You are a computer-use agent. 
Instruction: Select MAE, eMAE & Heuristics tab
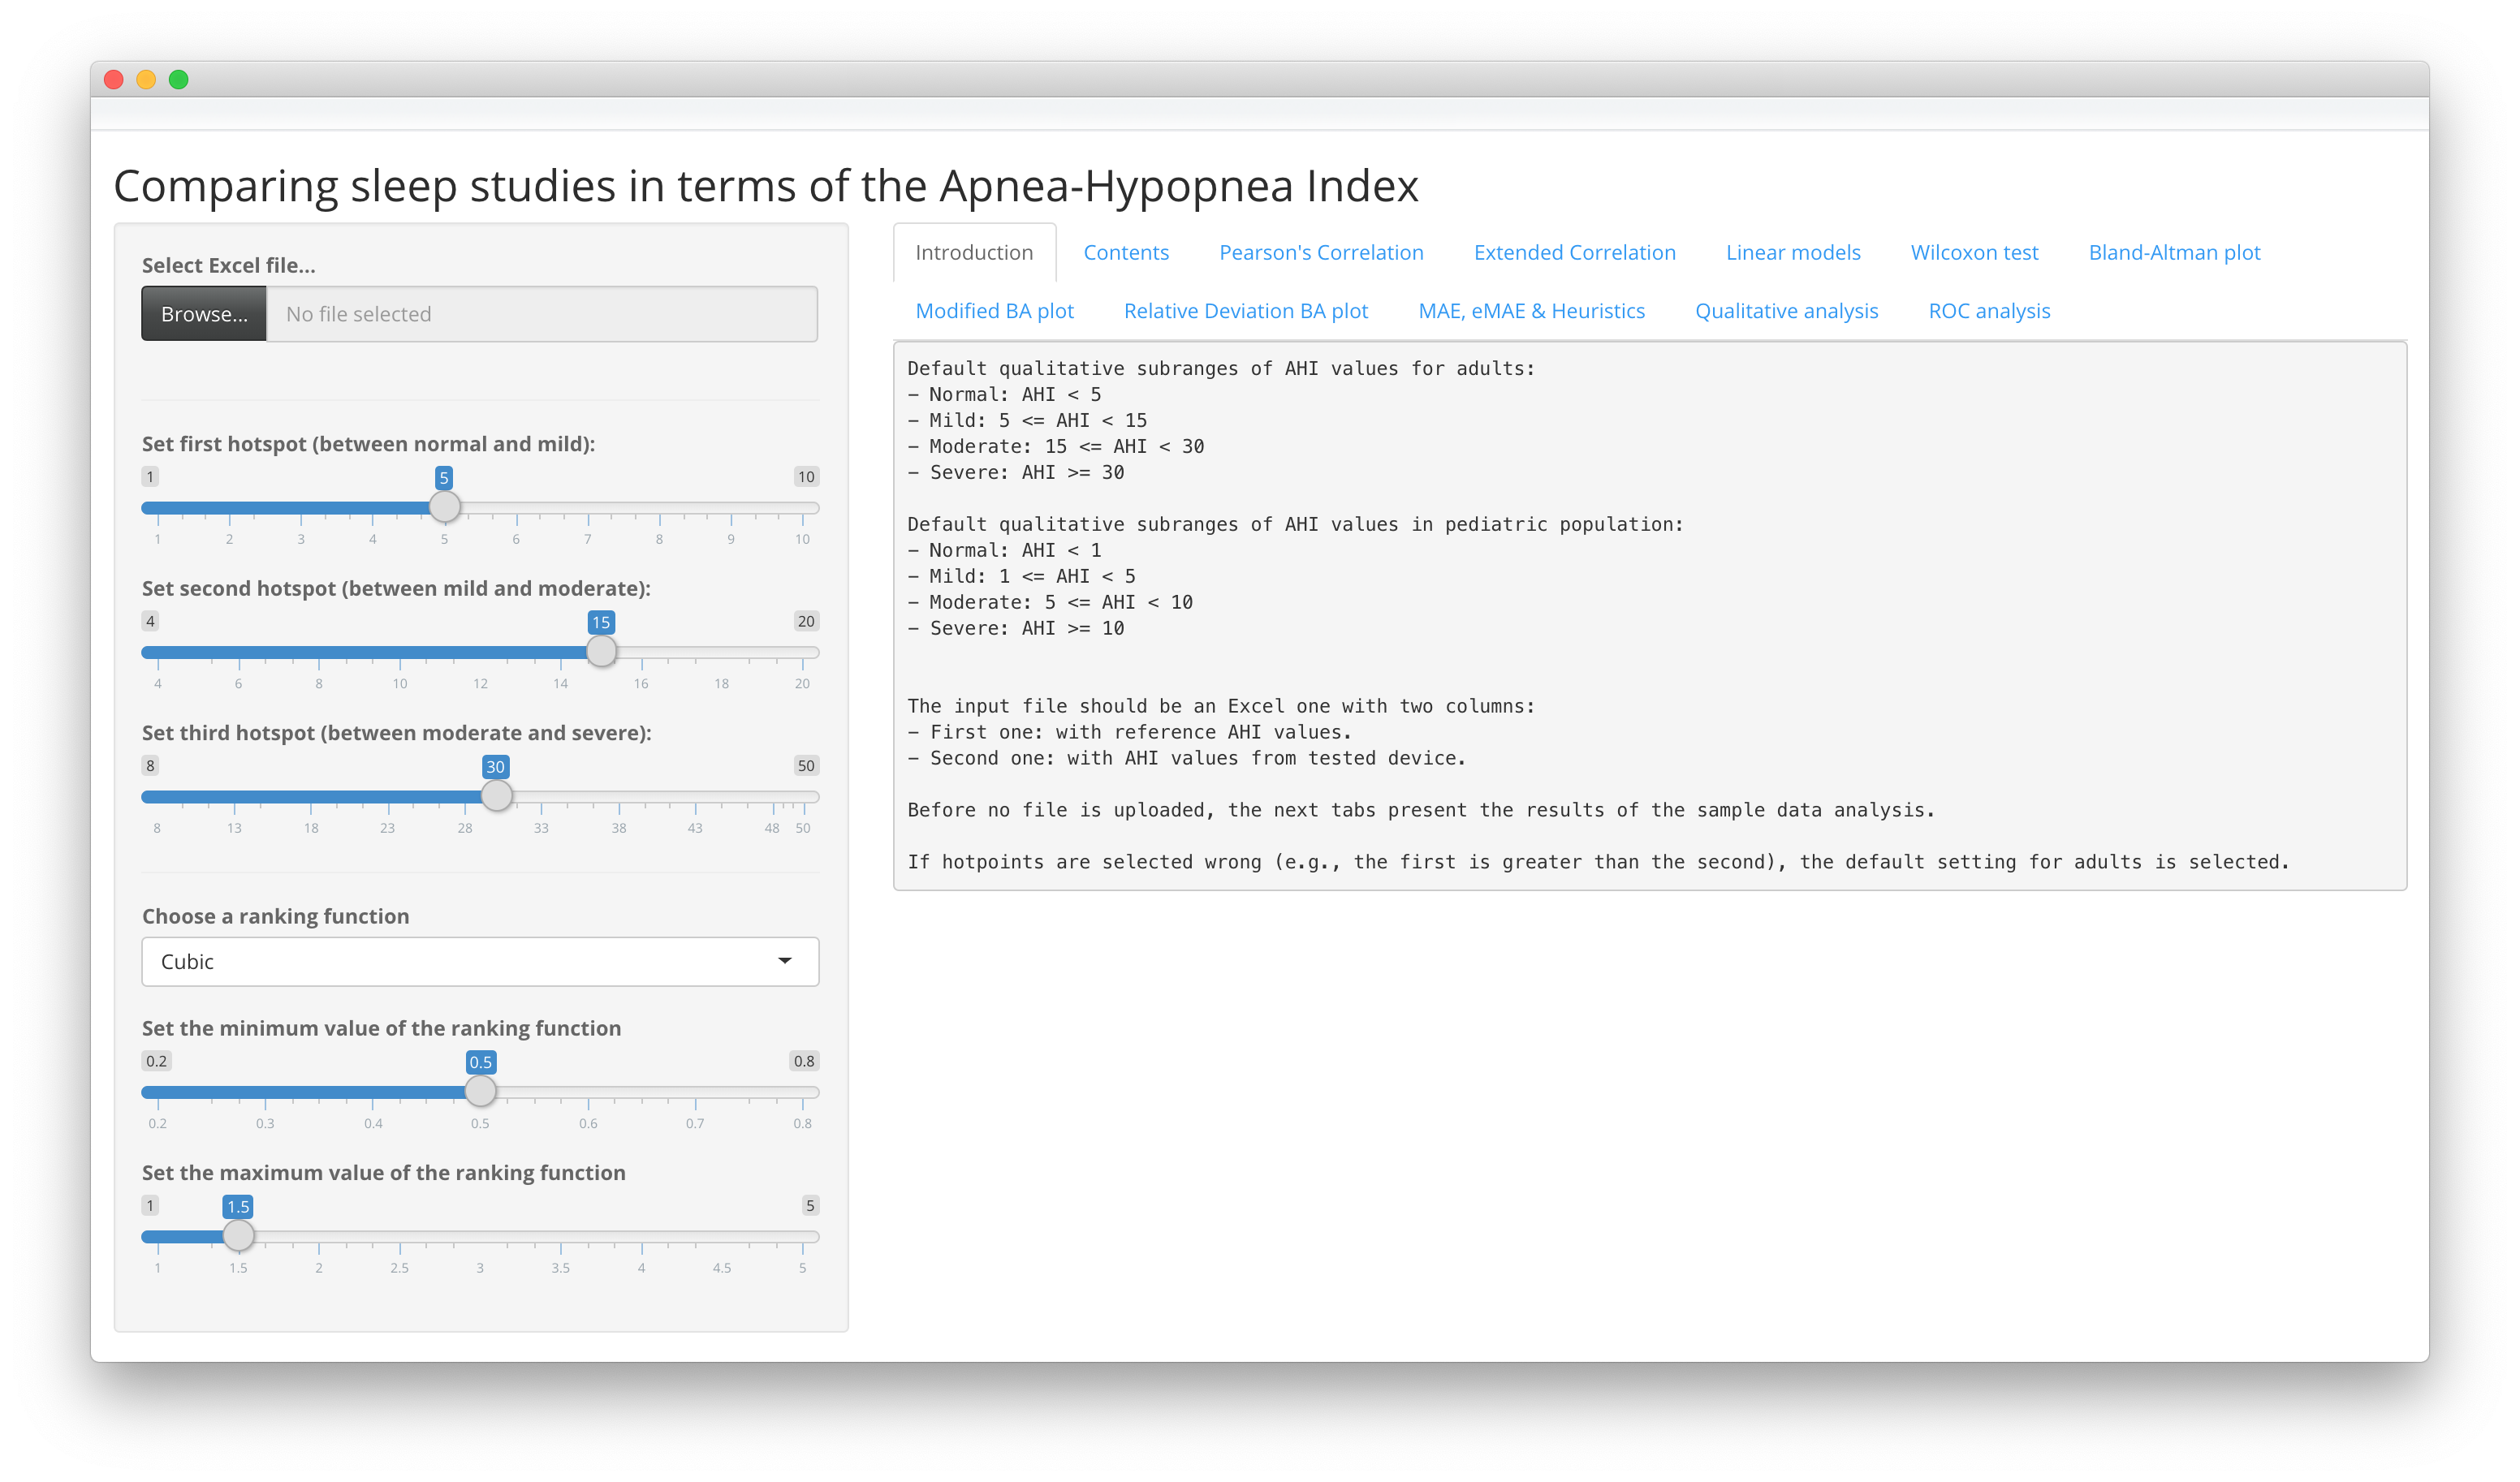tap(1531, 311)
